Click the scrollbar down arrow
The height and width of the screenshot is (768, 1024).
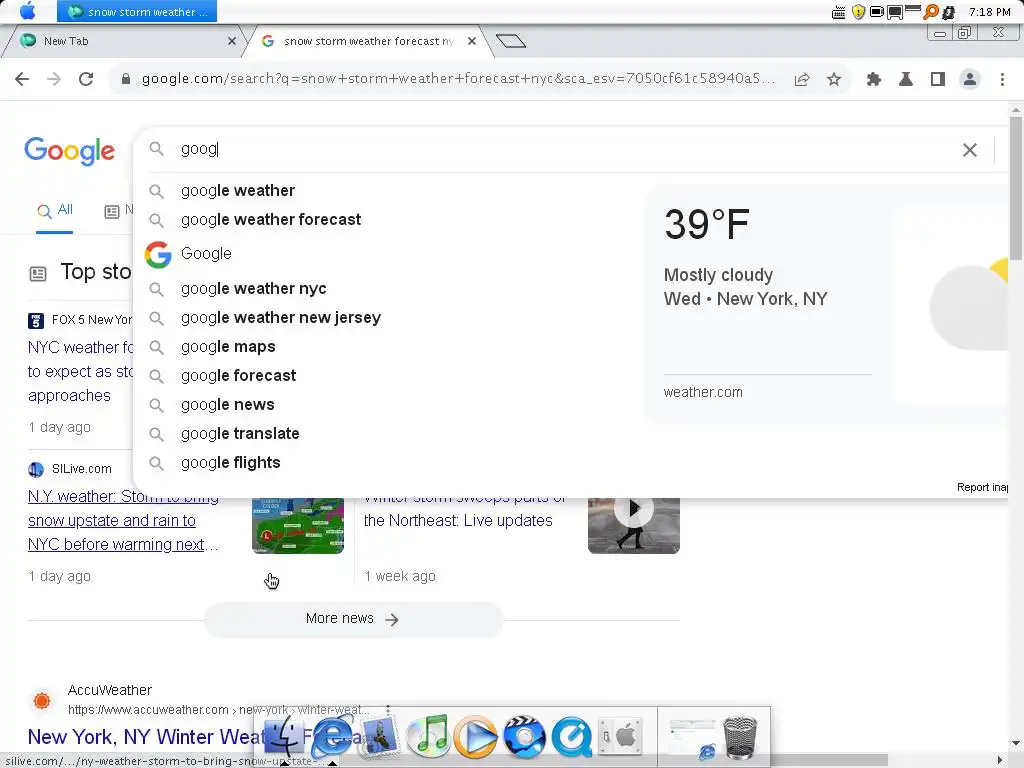click(x=1016, y=744)
